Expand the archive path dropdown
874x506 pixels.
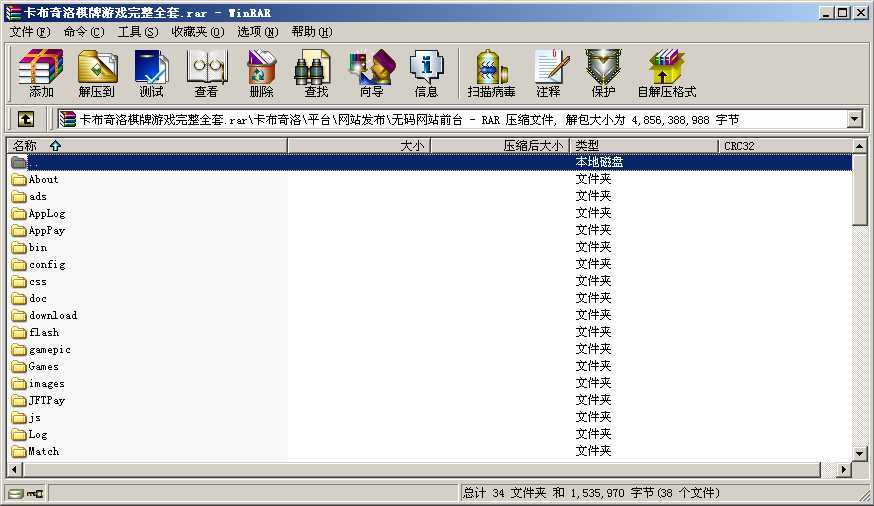pos(854,119)
